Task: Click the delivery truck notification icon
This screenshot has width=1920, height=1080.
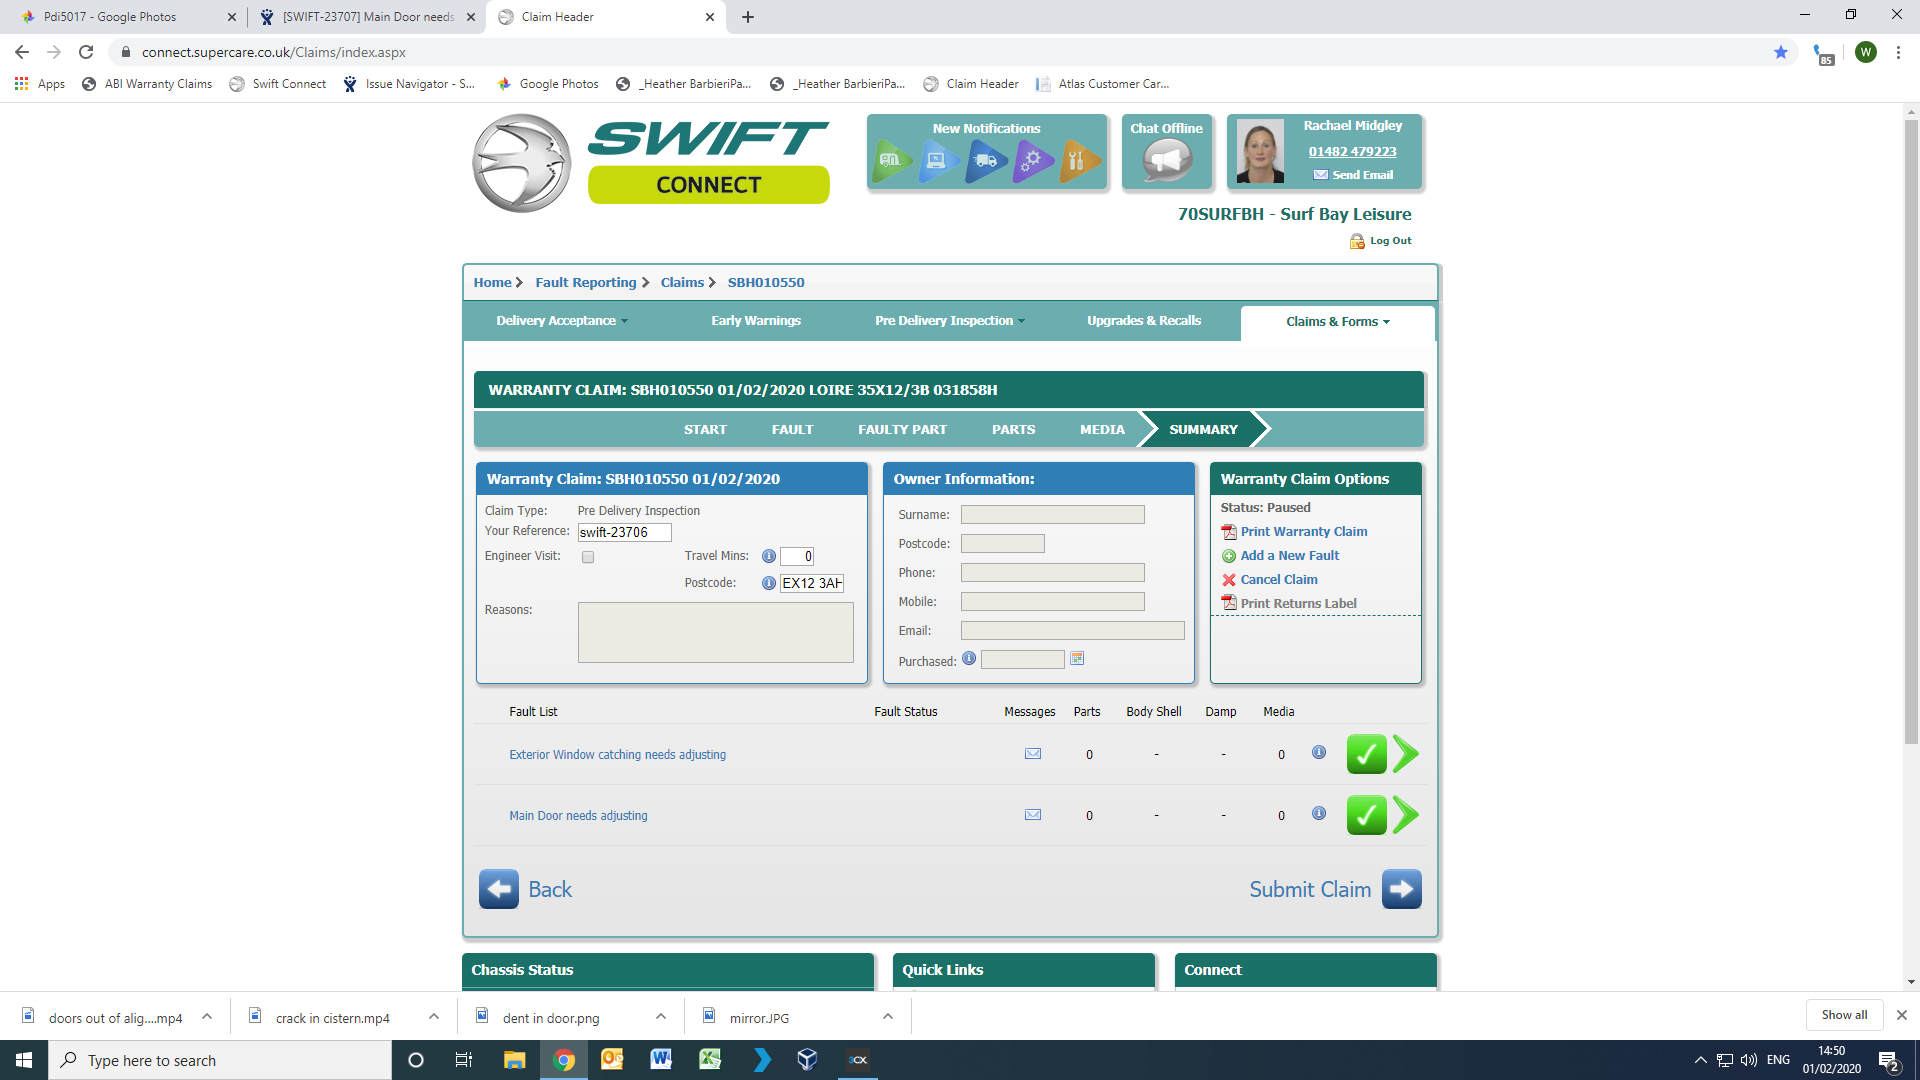Action: [x=985, y=160]
